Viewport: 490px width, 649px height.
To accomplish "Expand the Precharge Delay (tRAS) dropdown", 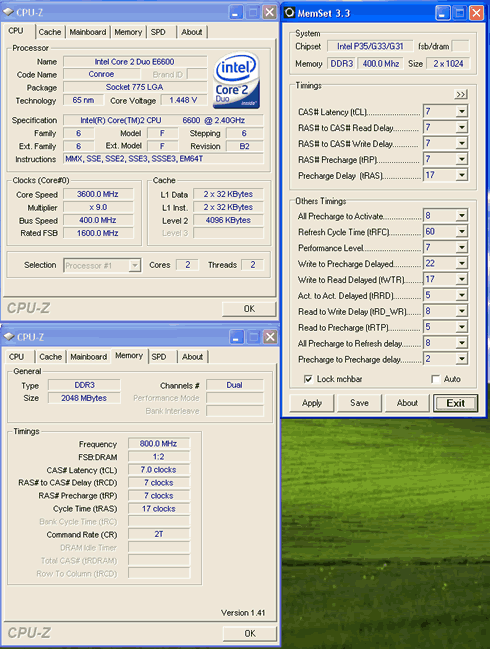I will pyautogui.click(x=461, y=175).
